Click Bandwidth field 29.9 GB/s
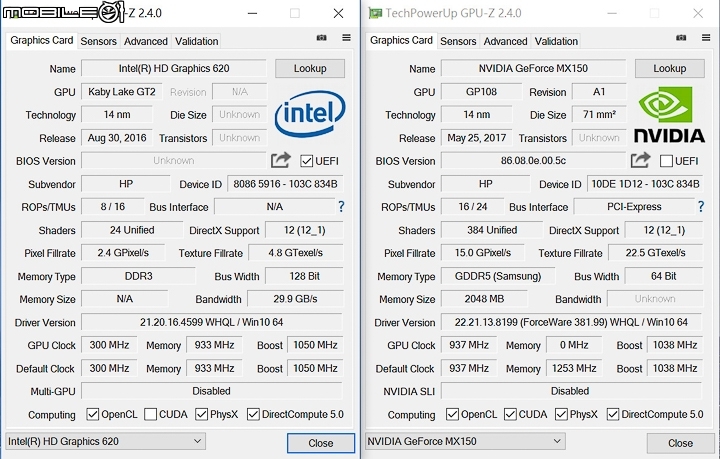 [295, 299]
